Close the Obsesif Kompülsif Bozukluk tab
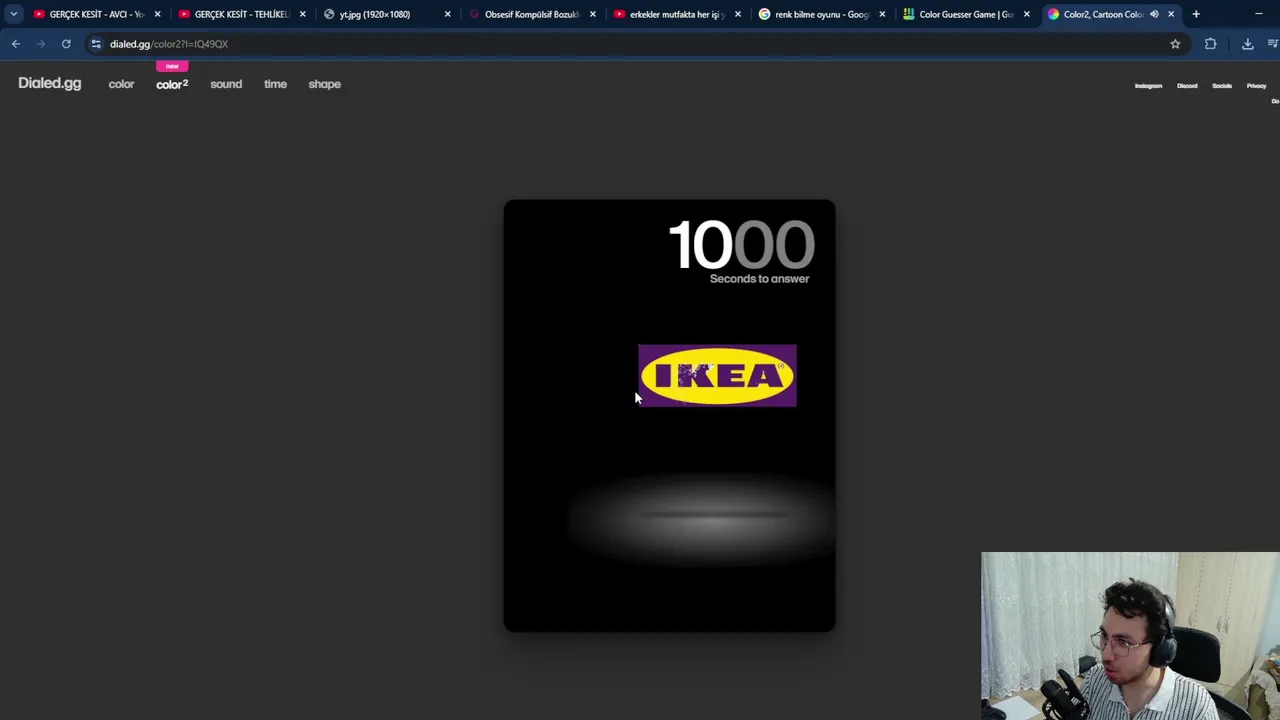This screenshot has height=720, width=1280. [592, 14]
